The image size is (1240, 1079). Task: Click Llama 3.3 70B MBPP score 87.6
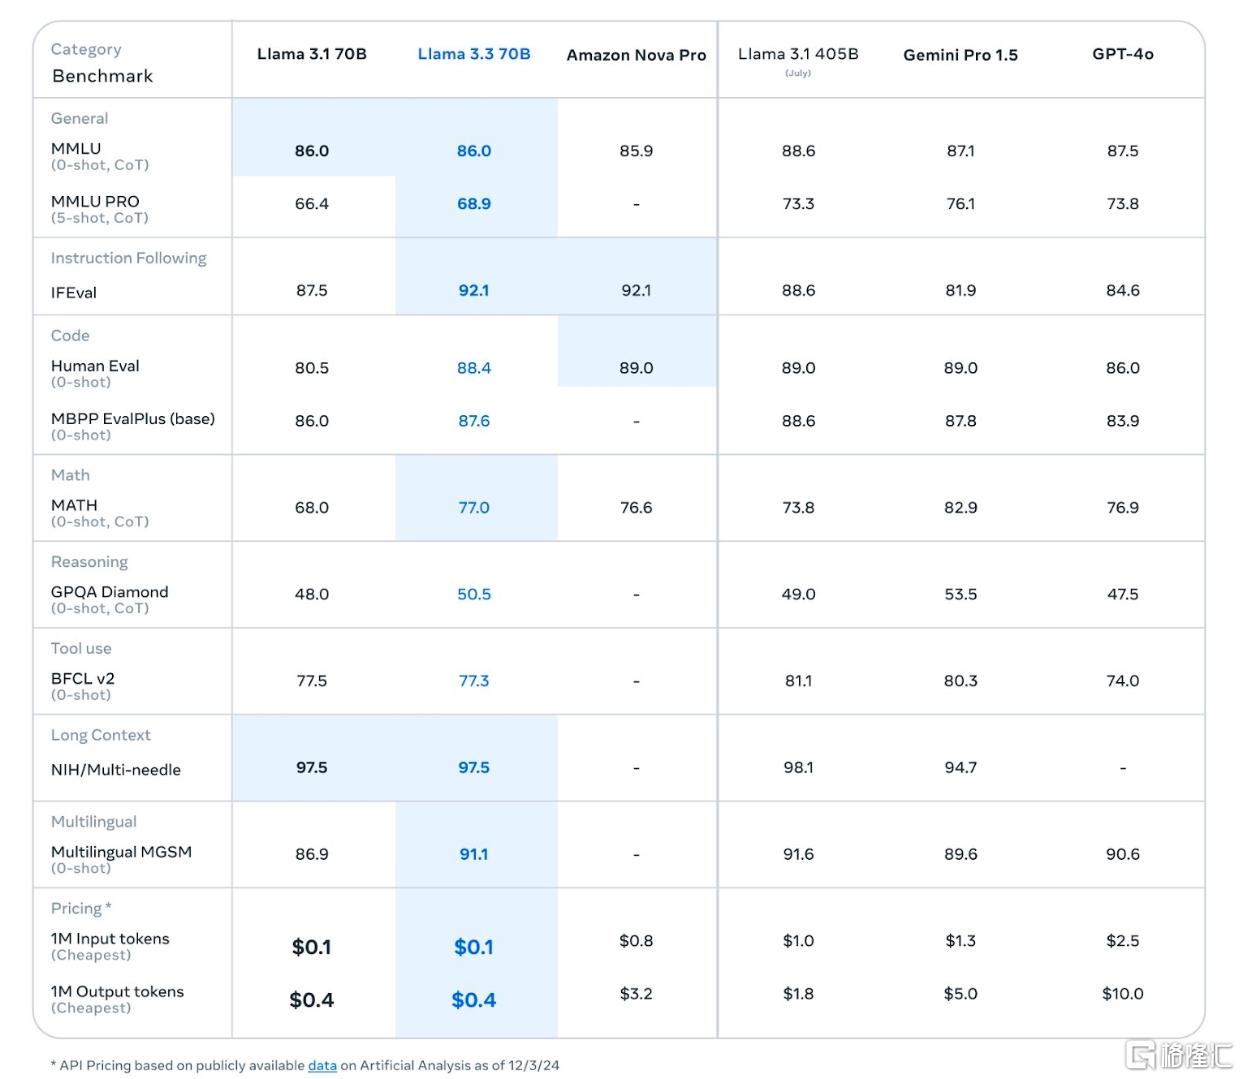tap(474, 421)
